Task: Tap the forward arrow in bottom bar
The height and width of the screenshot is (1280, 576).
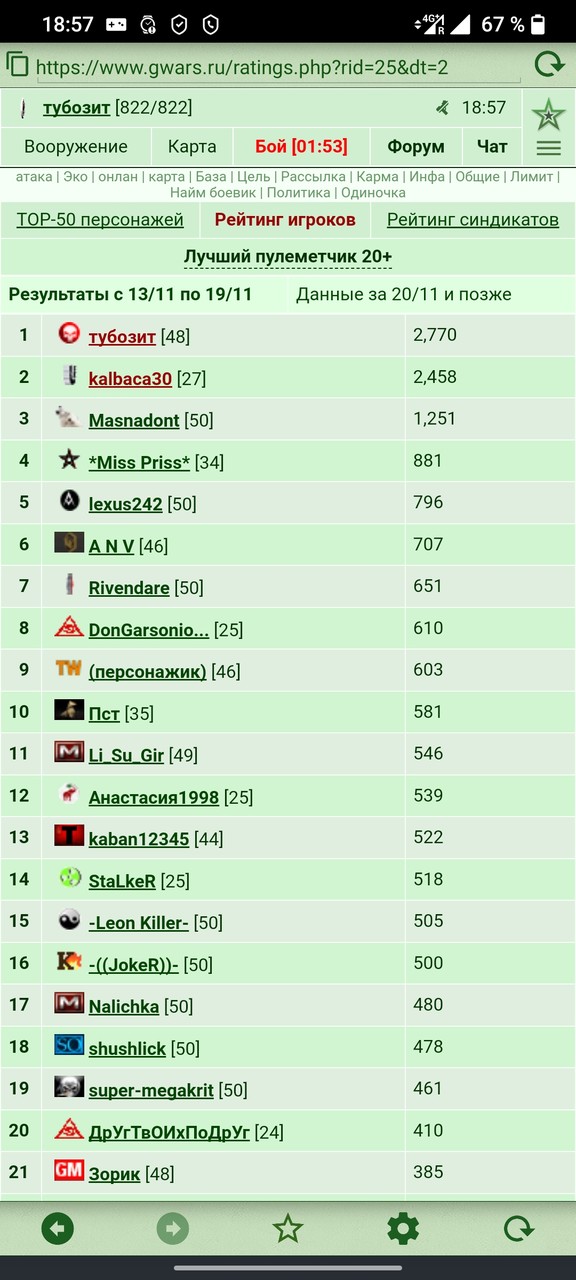Action: [x=173, y=1228]
